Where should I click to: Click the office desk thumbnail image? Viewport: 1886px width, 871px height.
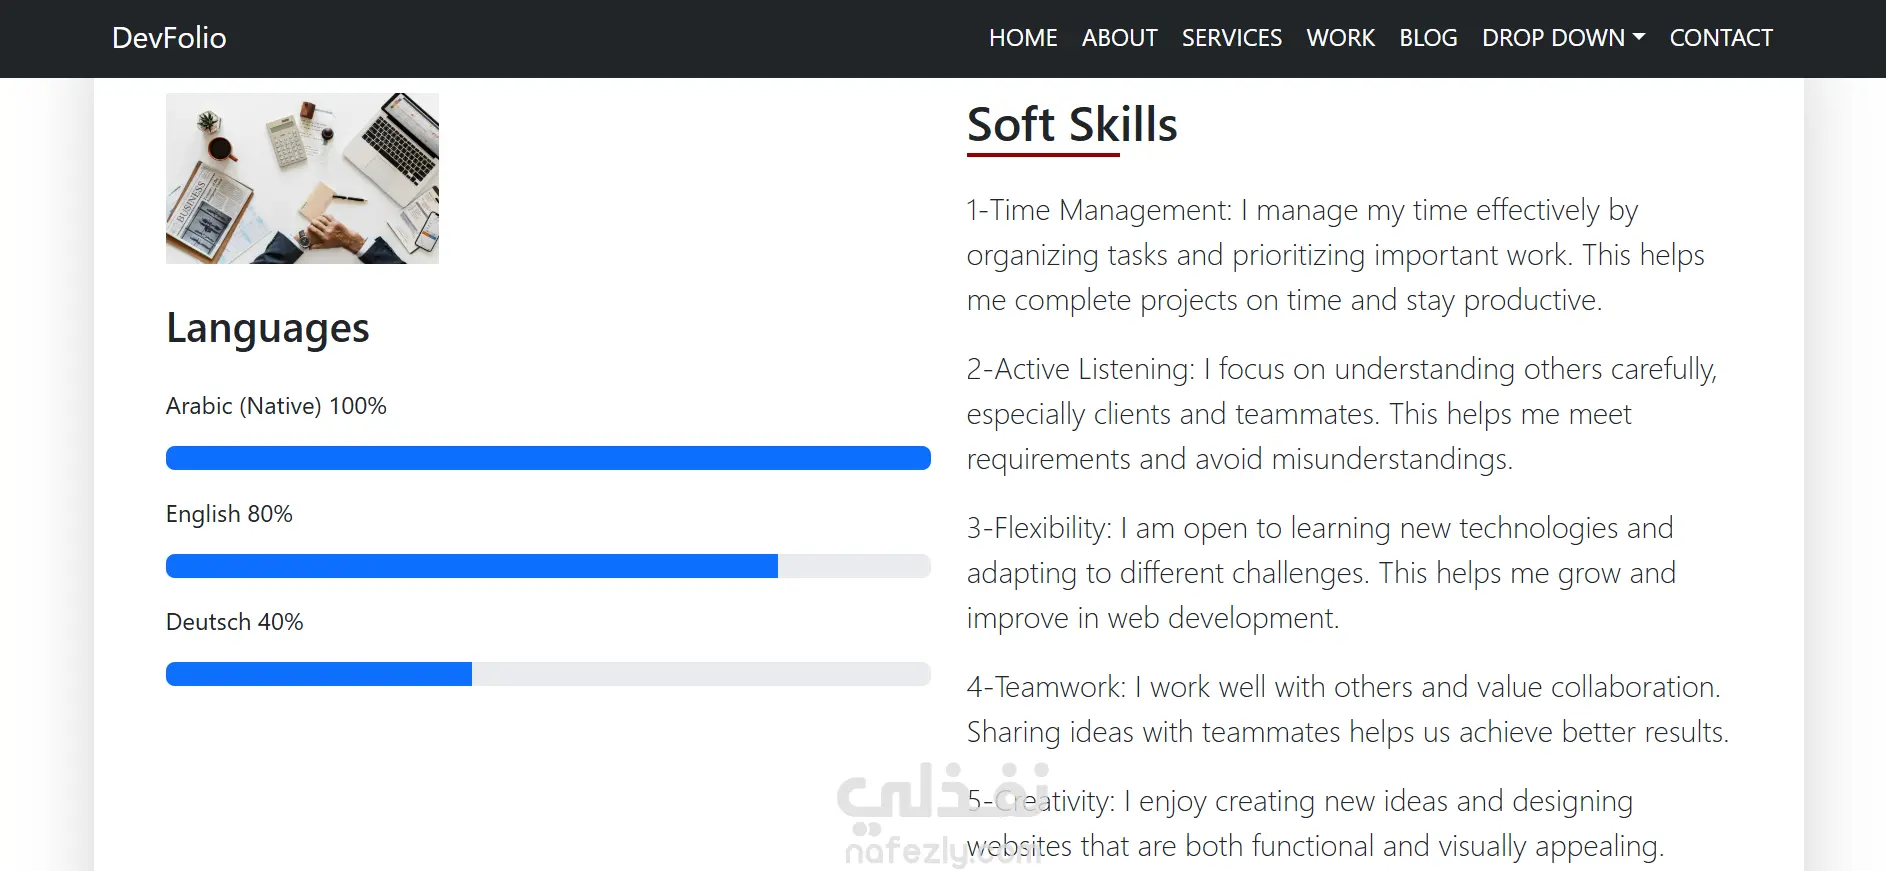coord(302,178)
